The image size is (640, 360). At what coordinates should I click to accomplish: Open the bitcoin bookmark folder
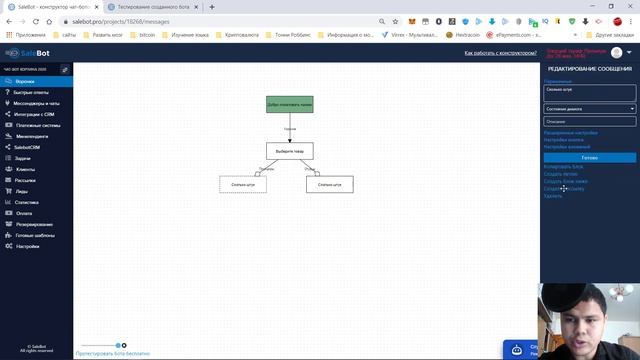point(143,35)
